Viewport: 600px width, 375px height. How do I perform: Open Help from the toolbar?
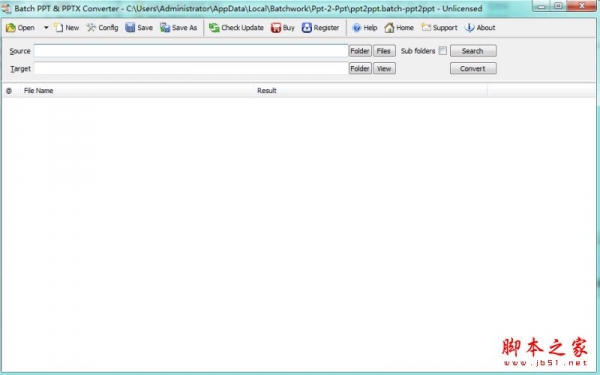pos(365,28)
